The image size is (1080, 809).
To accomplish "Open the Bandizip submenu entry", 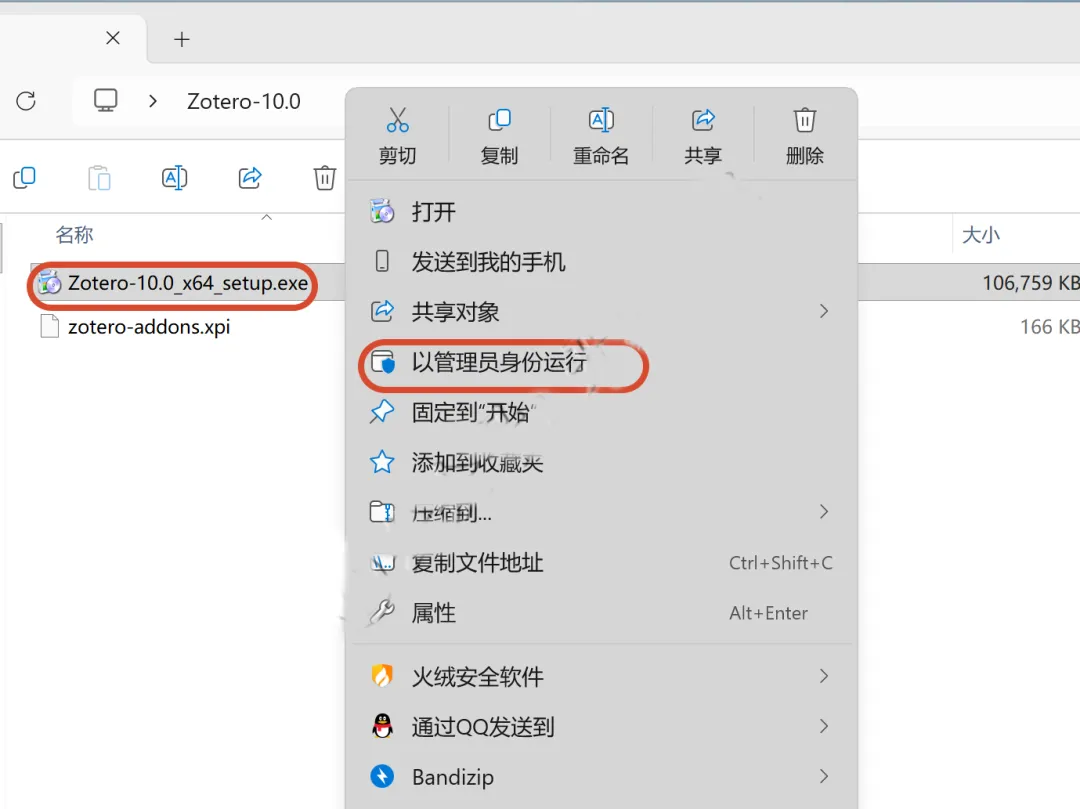I will (603, 777).
